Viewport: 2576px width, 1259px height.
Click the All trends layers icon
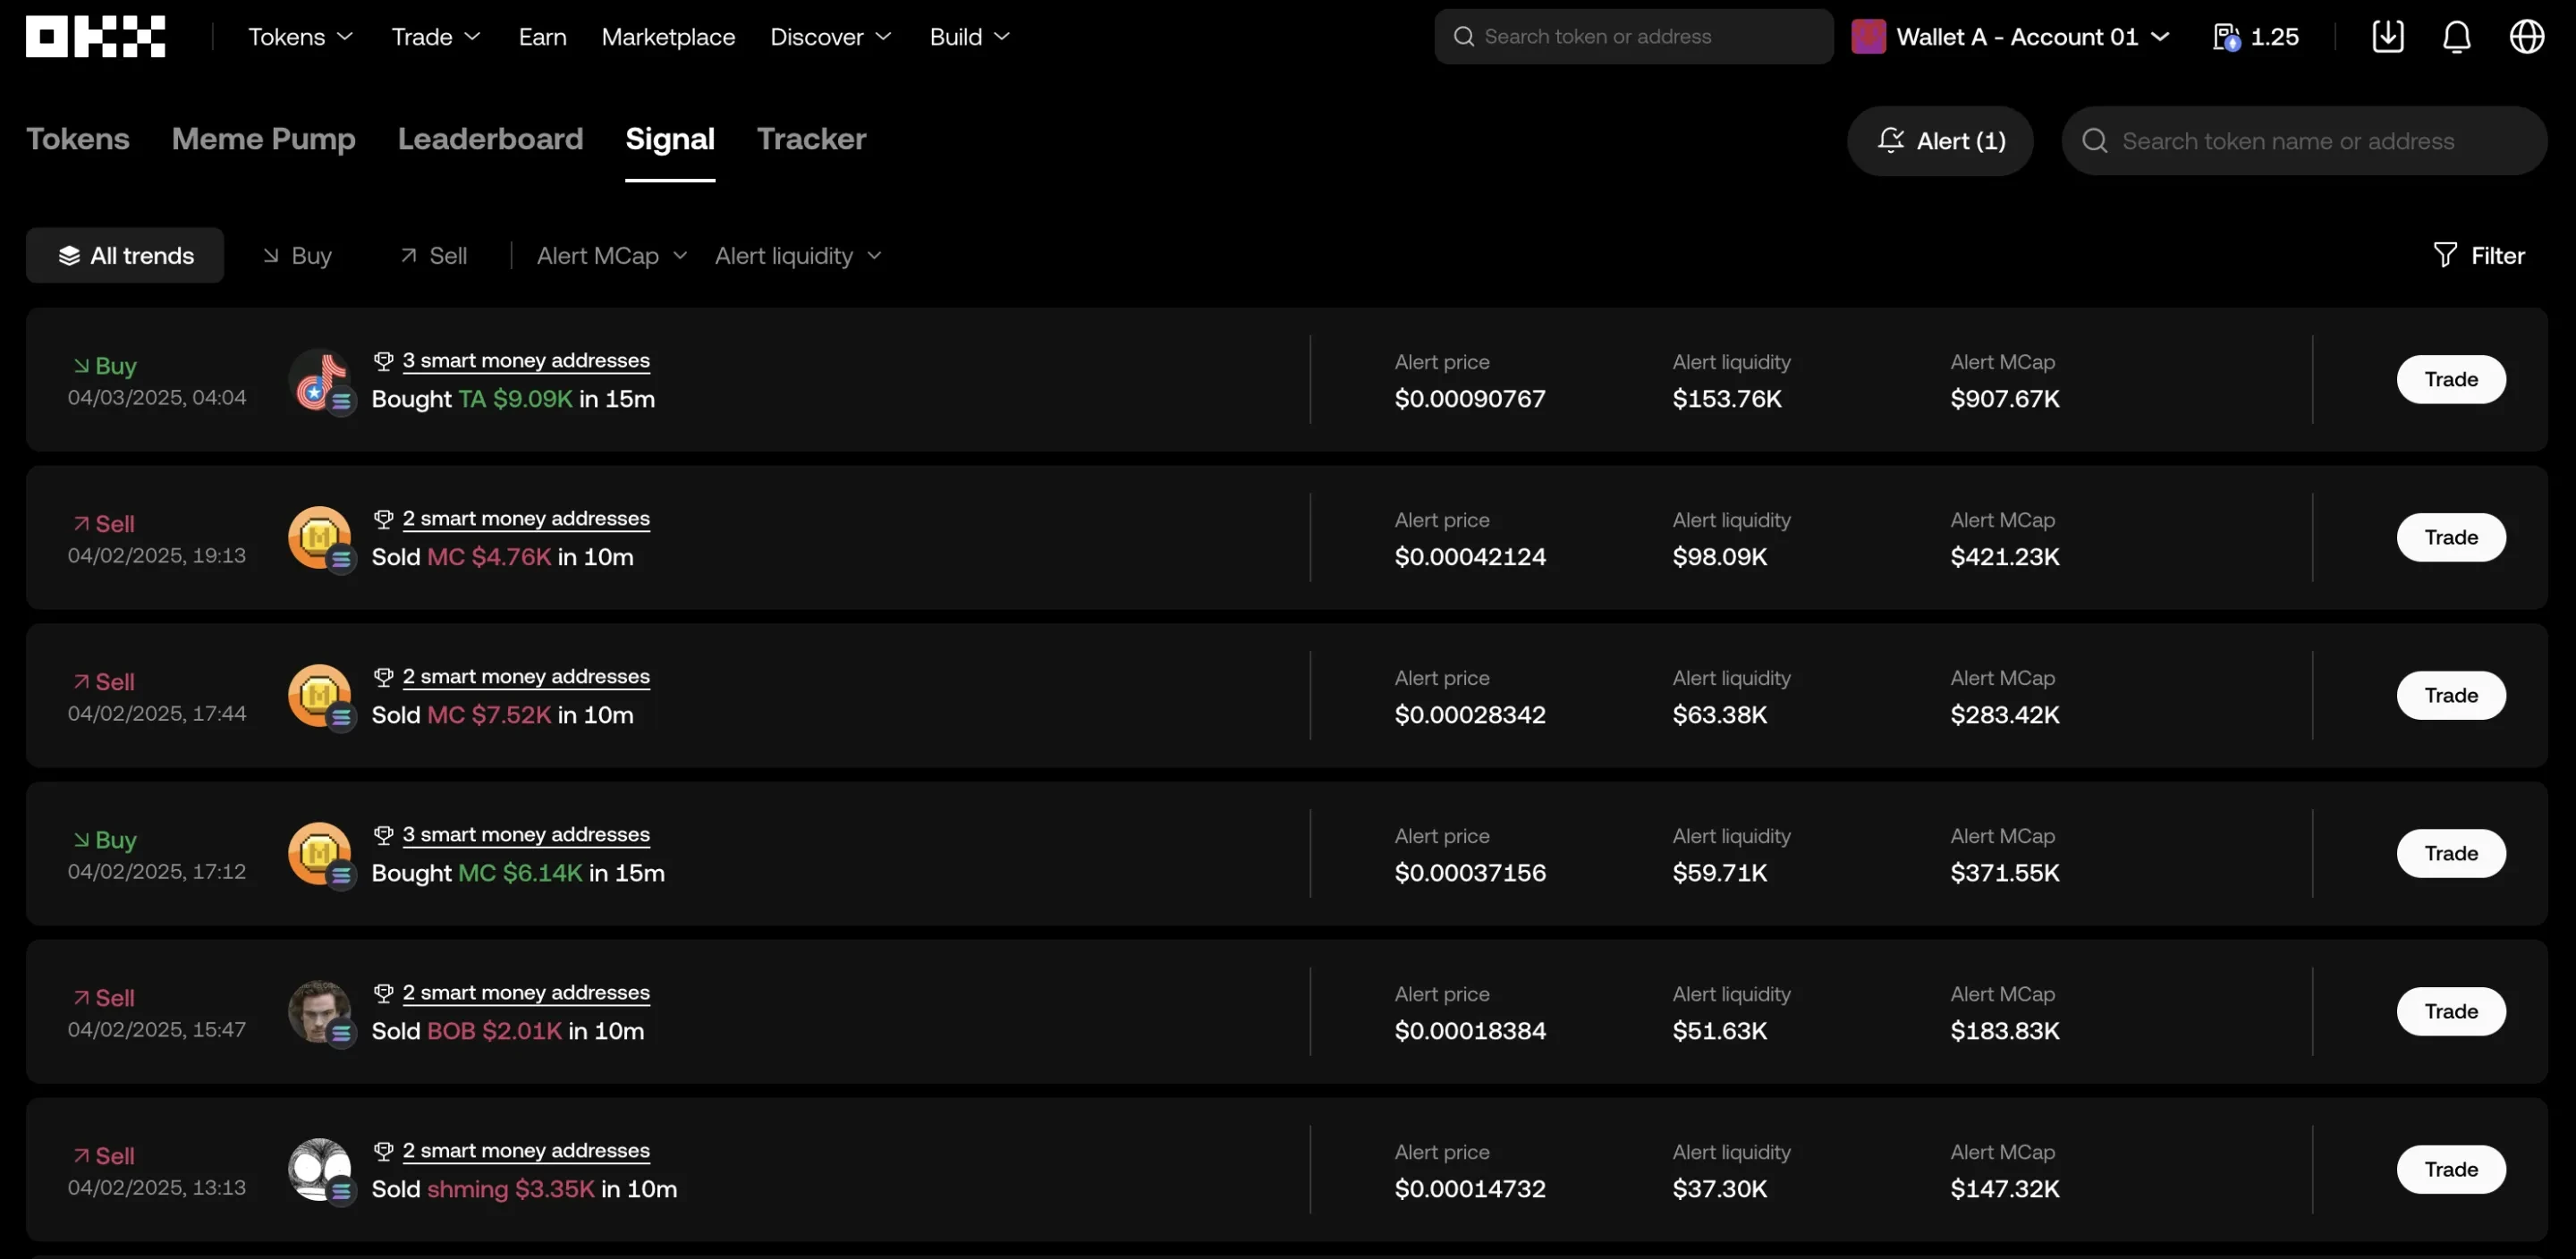[69, 256]
